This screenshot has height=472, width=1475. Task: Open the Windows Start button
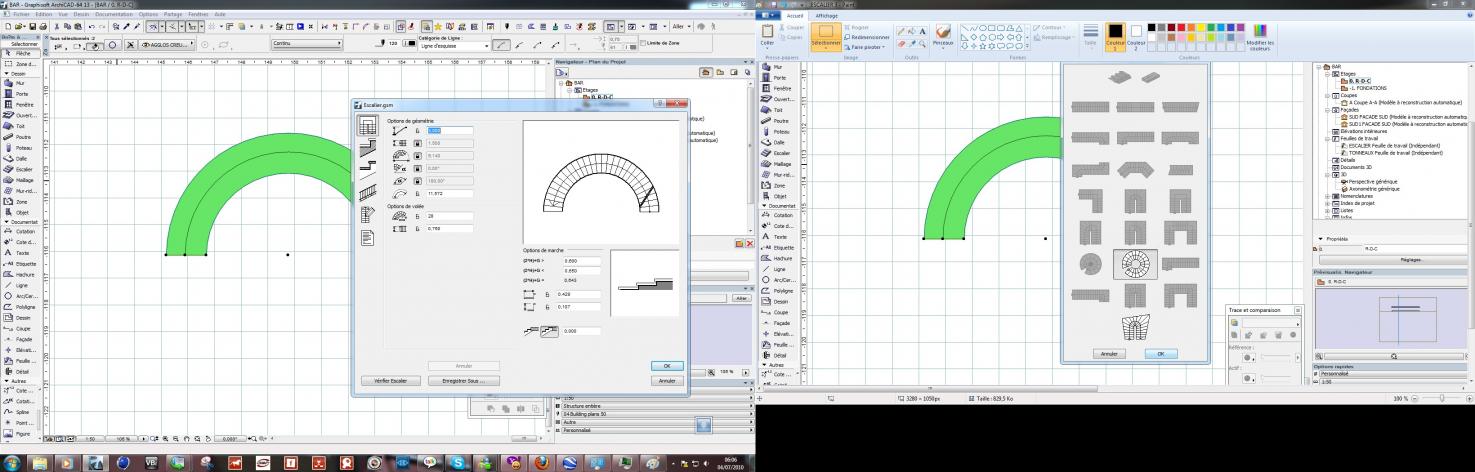point(13,462)
